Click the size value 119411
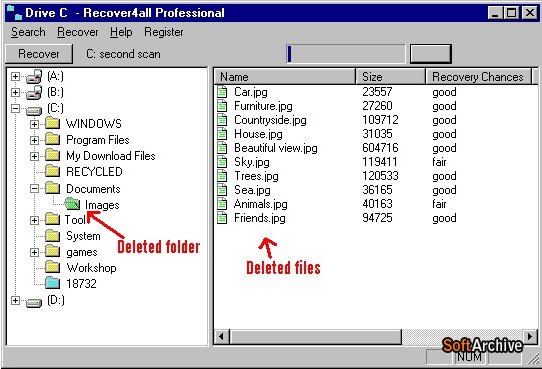The image size is (542, 369). click(x=380, y=162)
